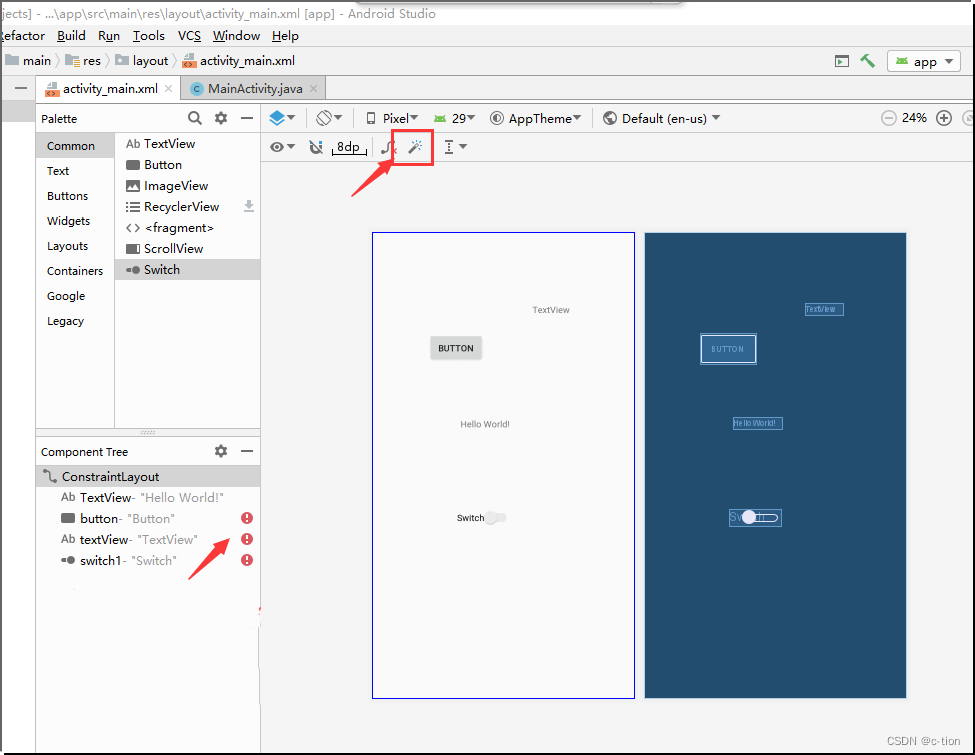Toggle autoconnect magnet icon

tap(316, 147)
